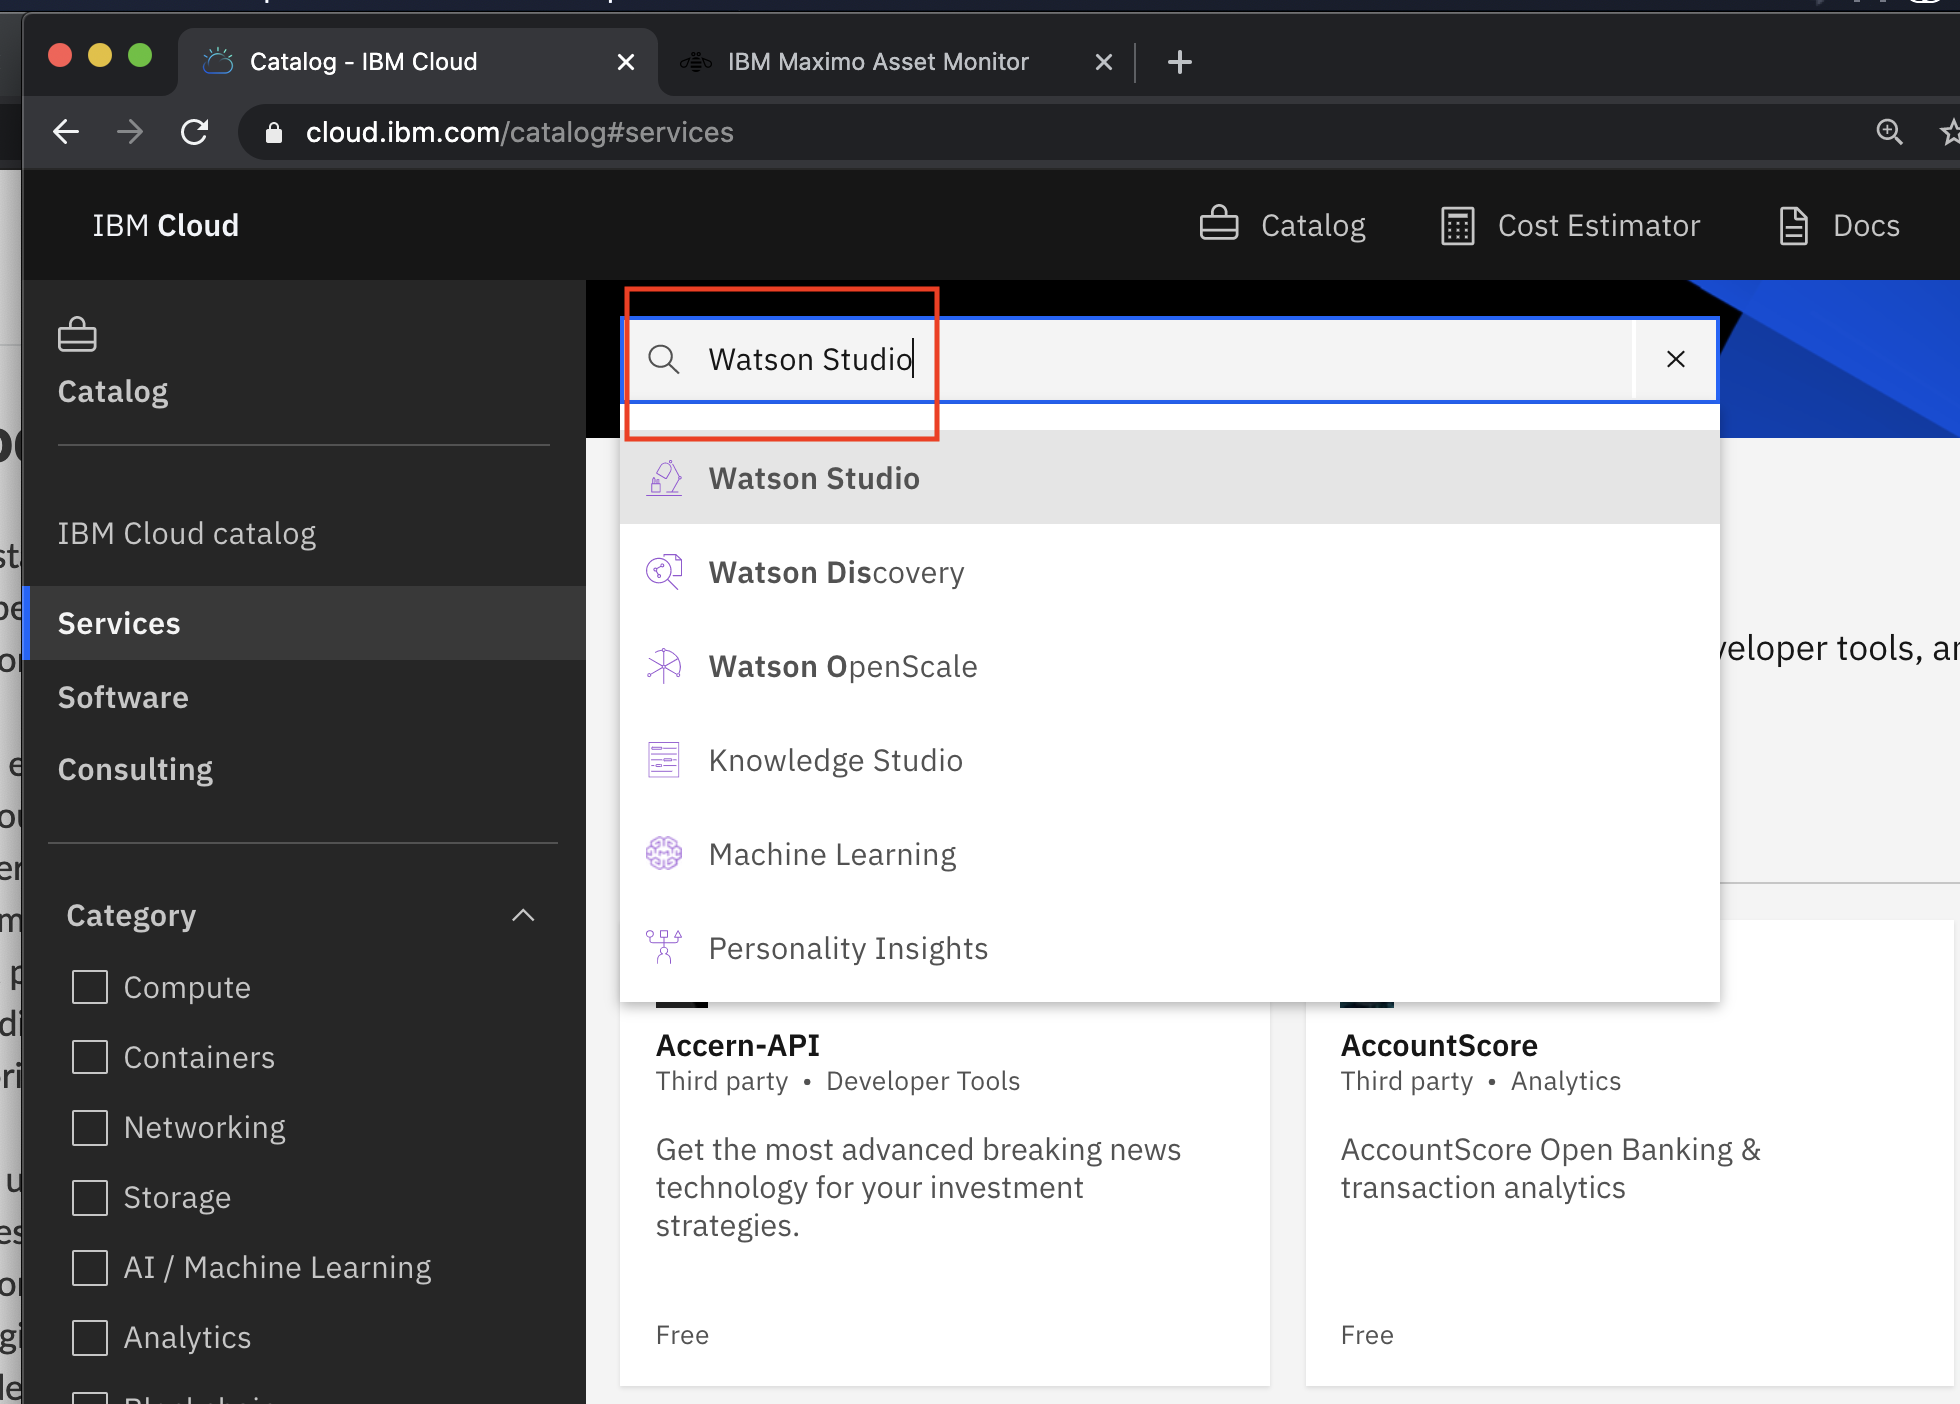Reload the page with the refresh icon
This screenshot has width=1960, height=1404.
pyautogui.click(x=194, y=132)
